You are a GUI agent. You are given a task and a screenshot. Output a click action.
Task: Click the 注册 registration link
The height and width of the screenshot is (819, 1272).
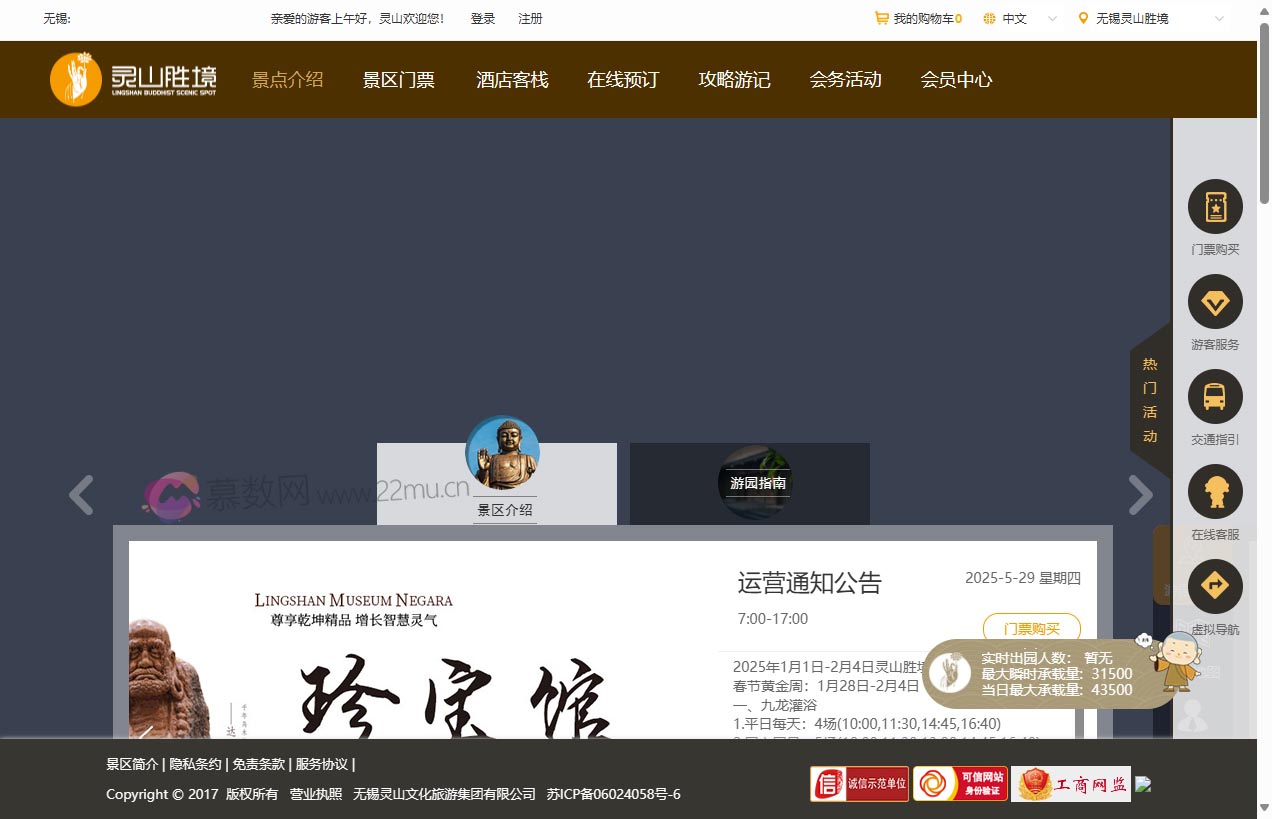click(x=530, y=18)
